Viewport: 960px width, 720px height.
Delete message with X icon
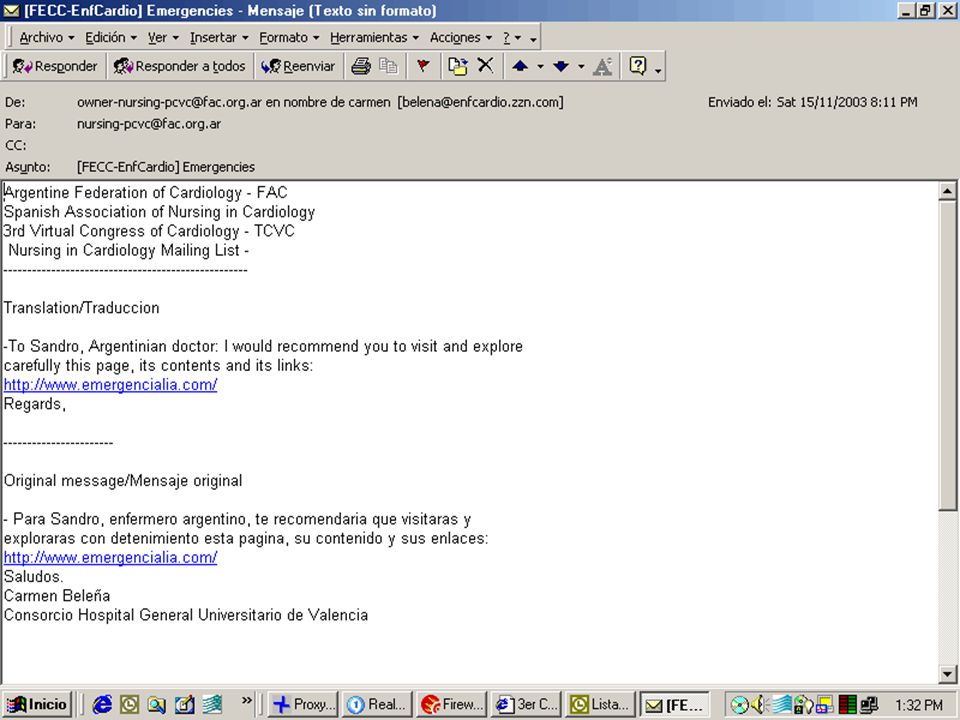486,65
